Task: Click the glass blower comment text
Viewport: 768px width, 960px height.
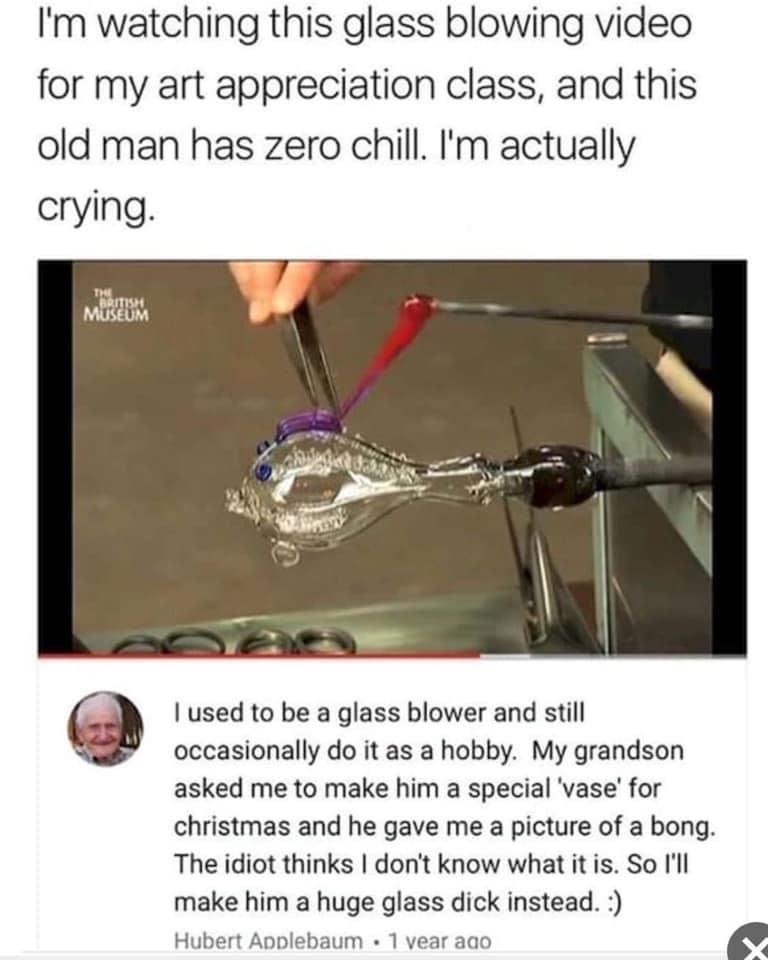Action: click(443, 807)
